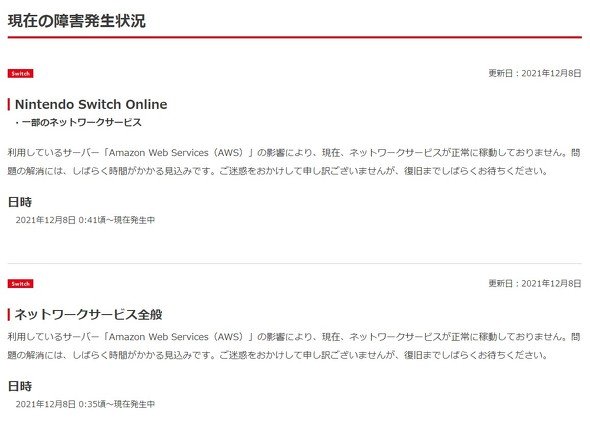This screenshot has width=590, height=422.
Task: Click the ・一部のネットワークサービス subheading
Action: click(78, 122)
